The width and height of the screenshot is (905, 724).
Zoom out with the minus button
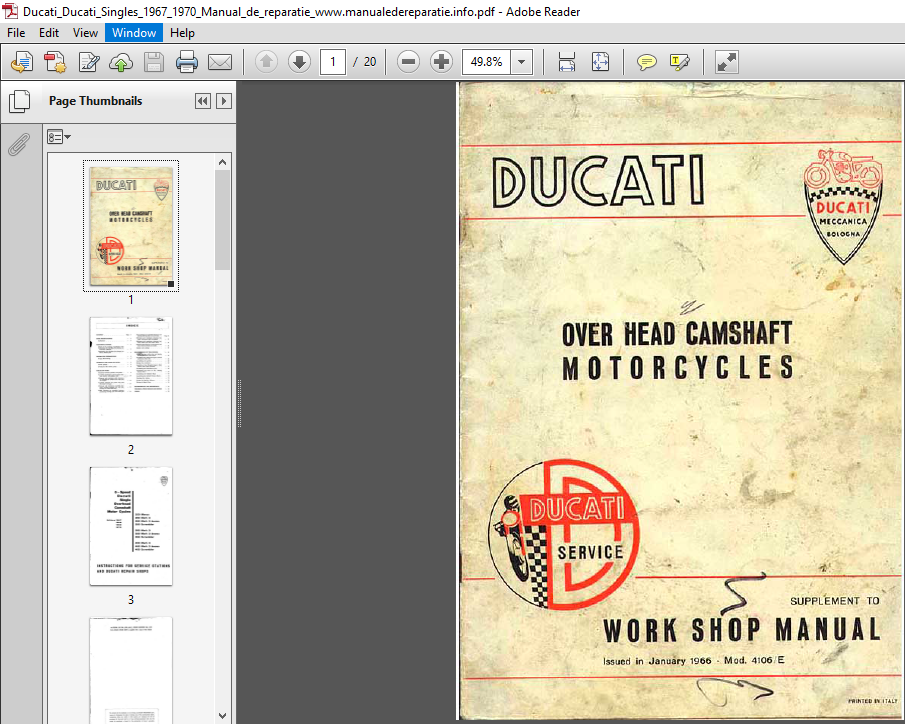click(409, 62)
